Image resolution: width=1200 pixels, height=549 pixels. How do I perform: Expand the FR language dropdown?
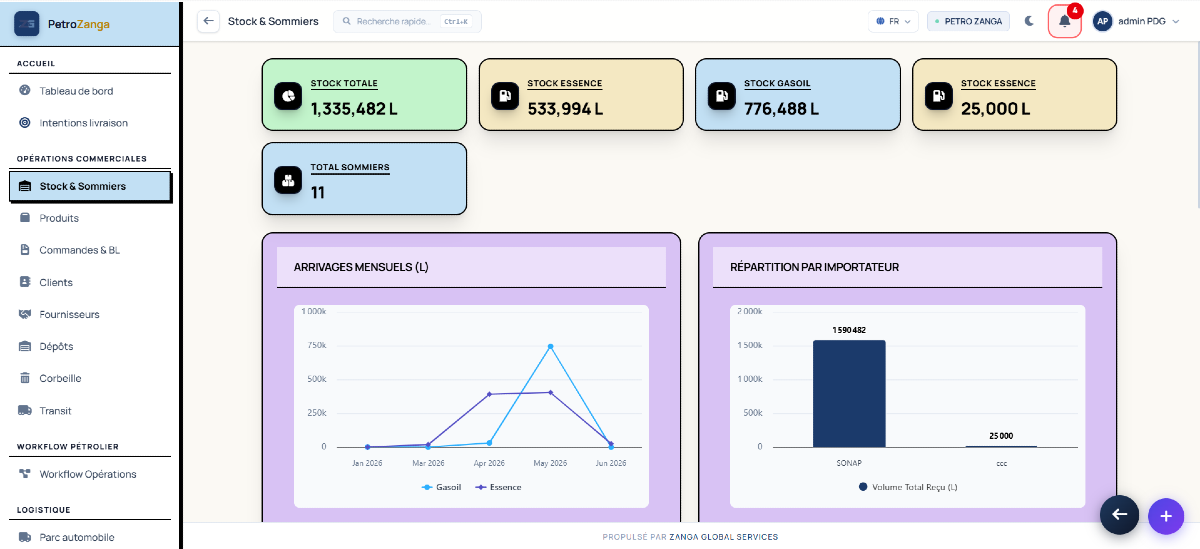coord(894,21)
